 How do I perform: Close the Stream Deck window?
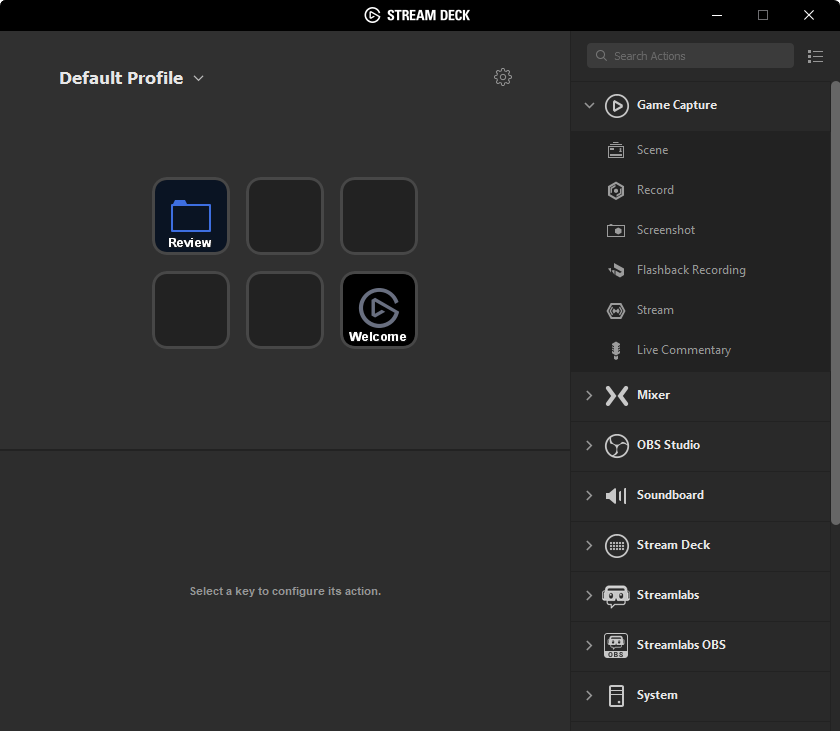click(809, 15)
